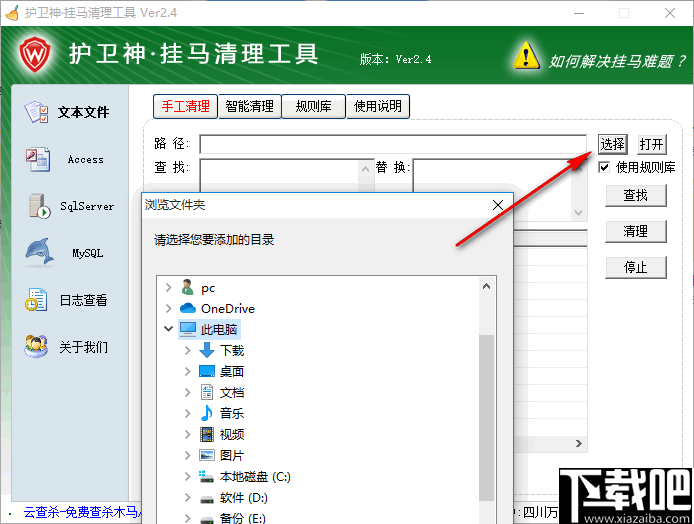Expand the 软件 (D:) node

(188, 497)
